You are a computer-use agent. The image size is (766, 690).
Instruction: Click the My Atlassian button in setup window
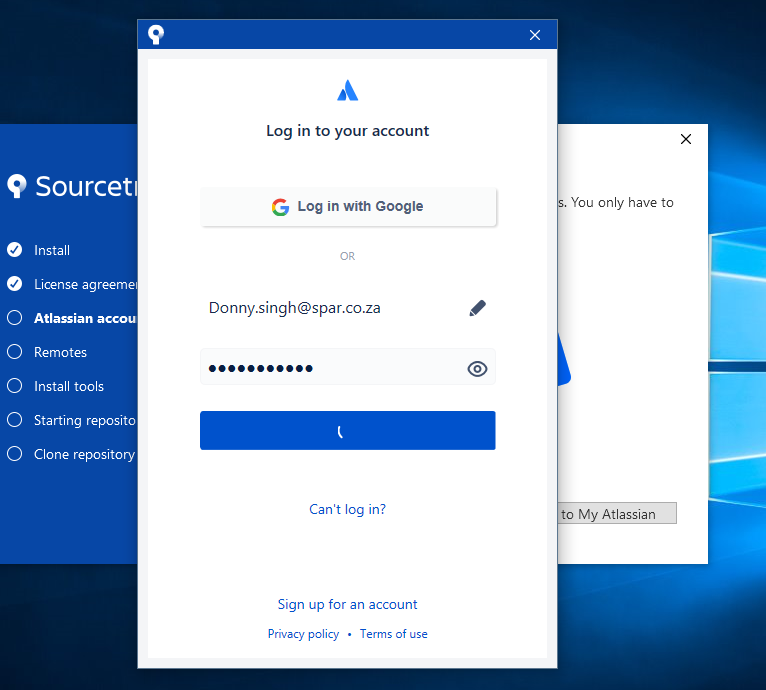pos(617,513)
